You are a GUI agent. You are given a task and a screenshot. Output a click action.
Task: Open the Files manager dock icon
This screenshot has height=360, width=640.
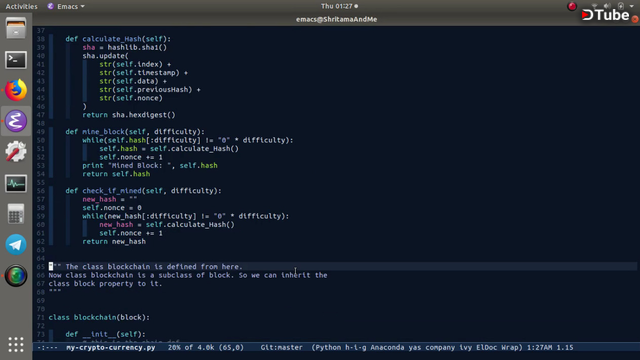[x=16, y=29]
